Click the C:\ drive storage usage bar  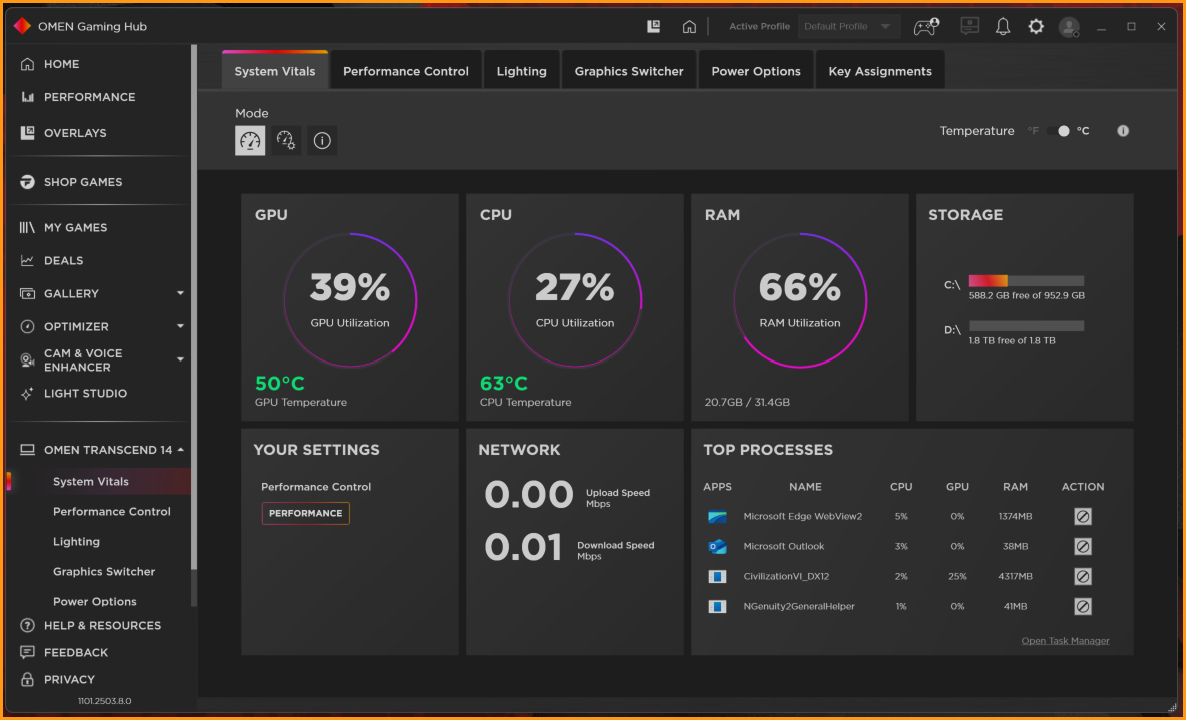click(x=1026, y=281)
